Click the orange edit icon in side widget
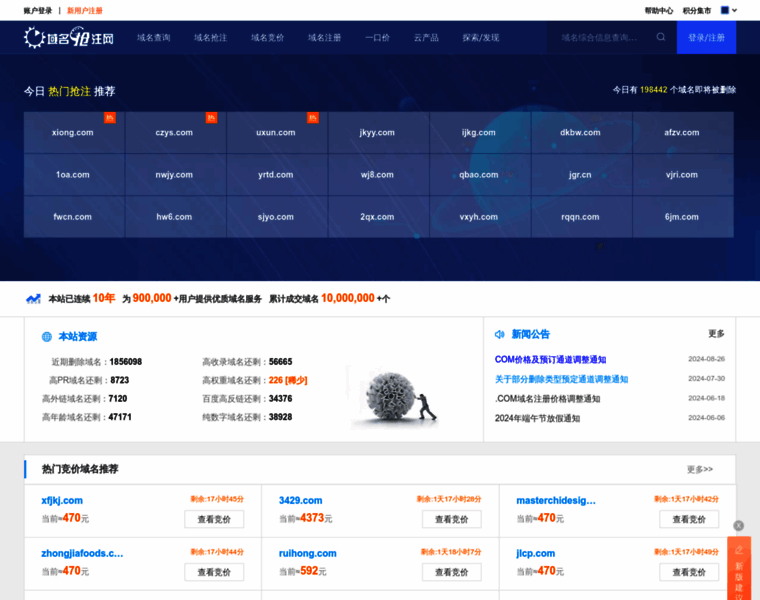This screenshot has height=600, width=760. [739, 549]
